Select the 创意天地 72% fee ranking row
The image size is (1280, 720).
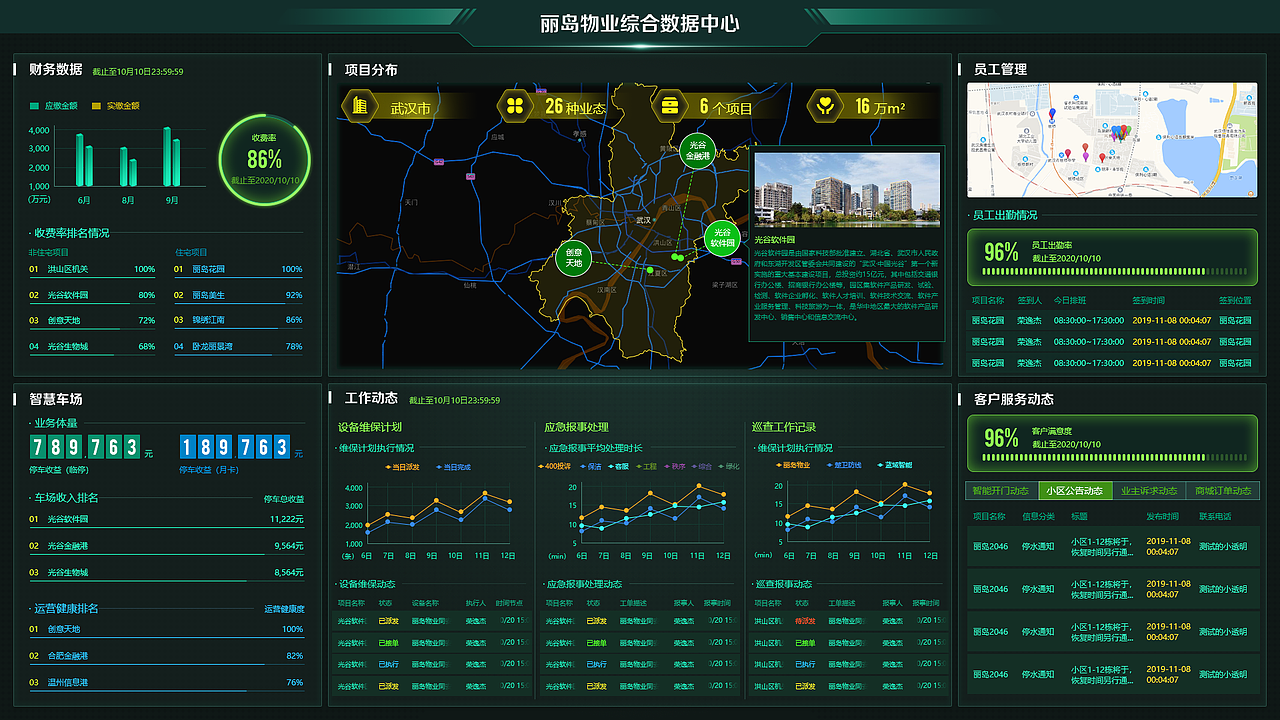coord(92,321)
